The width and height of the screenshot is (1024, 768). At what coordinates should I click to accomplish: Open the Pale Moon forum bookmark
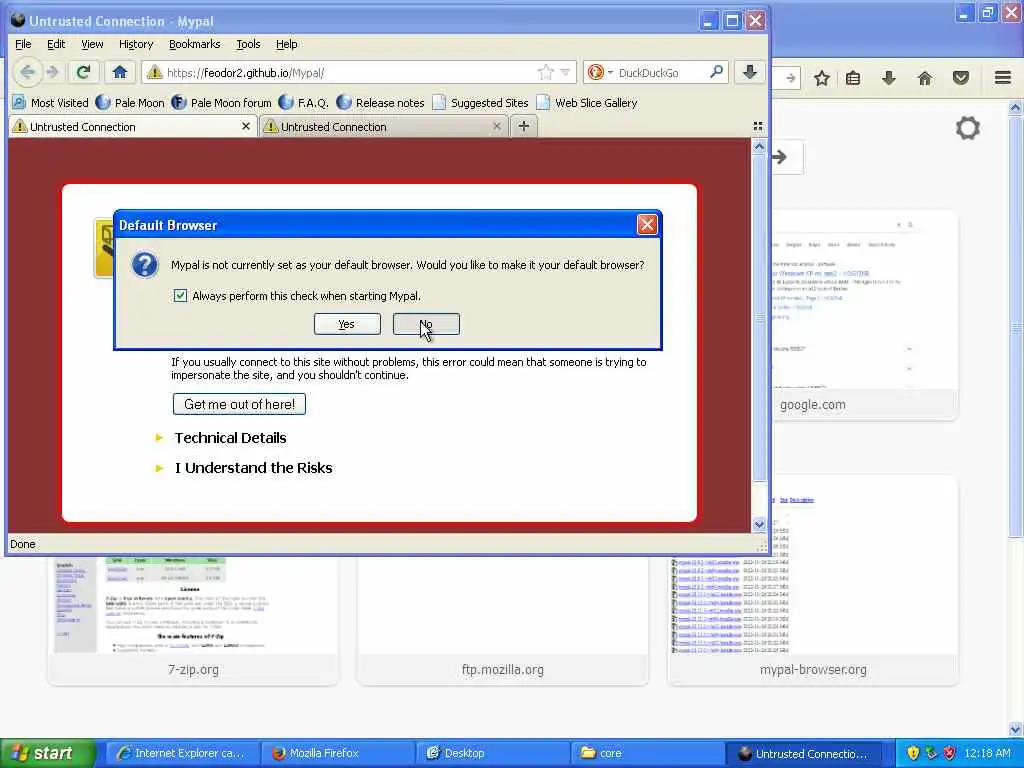(x=221, y=103)
